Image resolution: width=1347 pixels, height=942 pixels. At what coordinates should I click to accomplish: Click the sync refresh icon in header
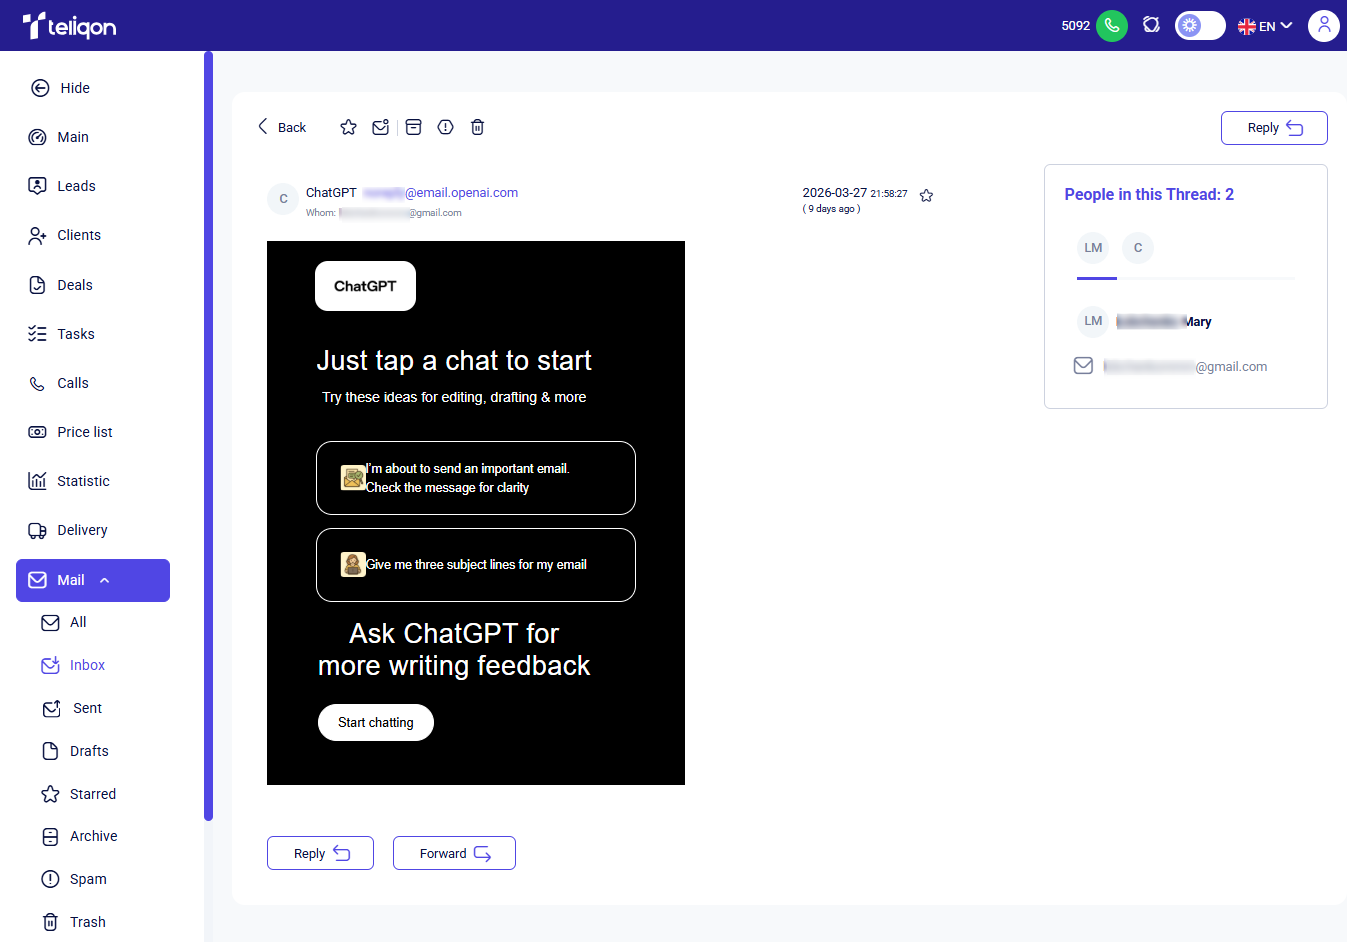(1151, 25)
